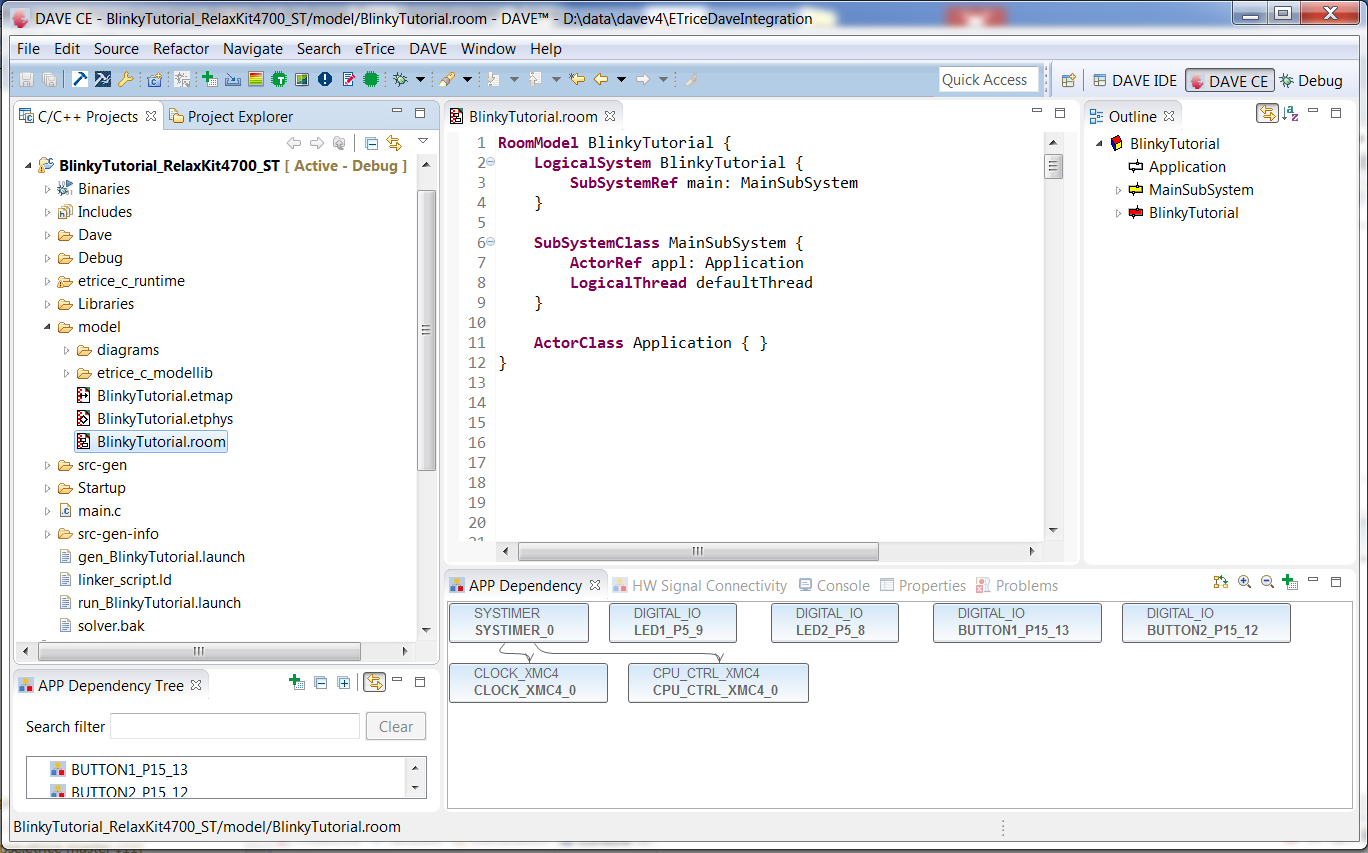This screenshot has width=1368, height=853.
Task: Open the Problems tab
Action: click(1017, 585)
